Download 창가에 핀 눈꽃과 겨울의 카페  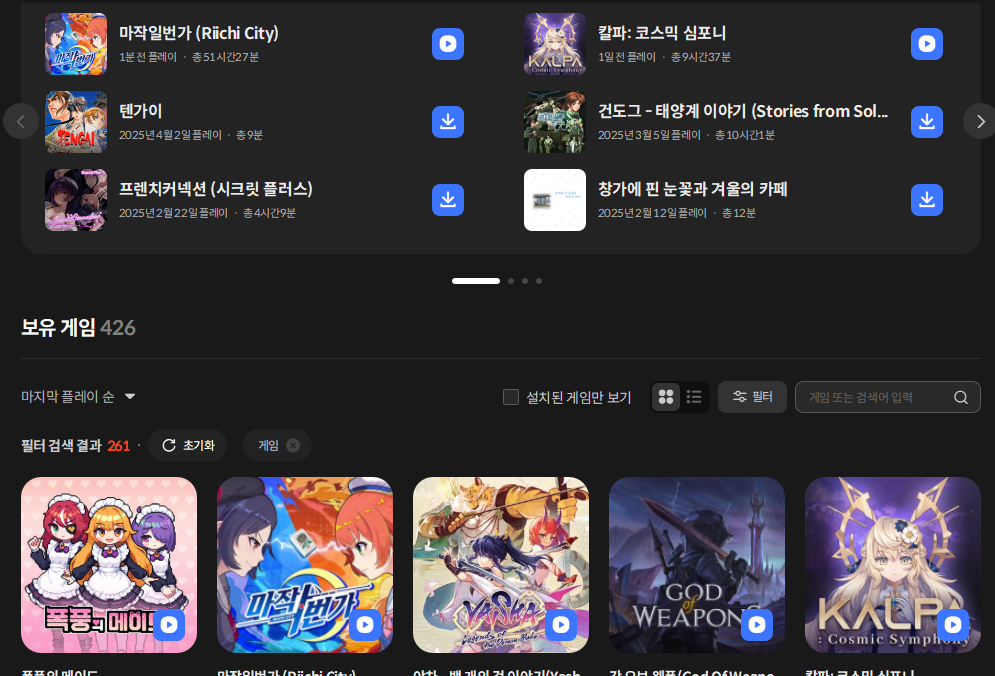coord(926,200)
